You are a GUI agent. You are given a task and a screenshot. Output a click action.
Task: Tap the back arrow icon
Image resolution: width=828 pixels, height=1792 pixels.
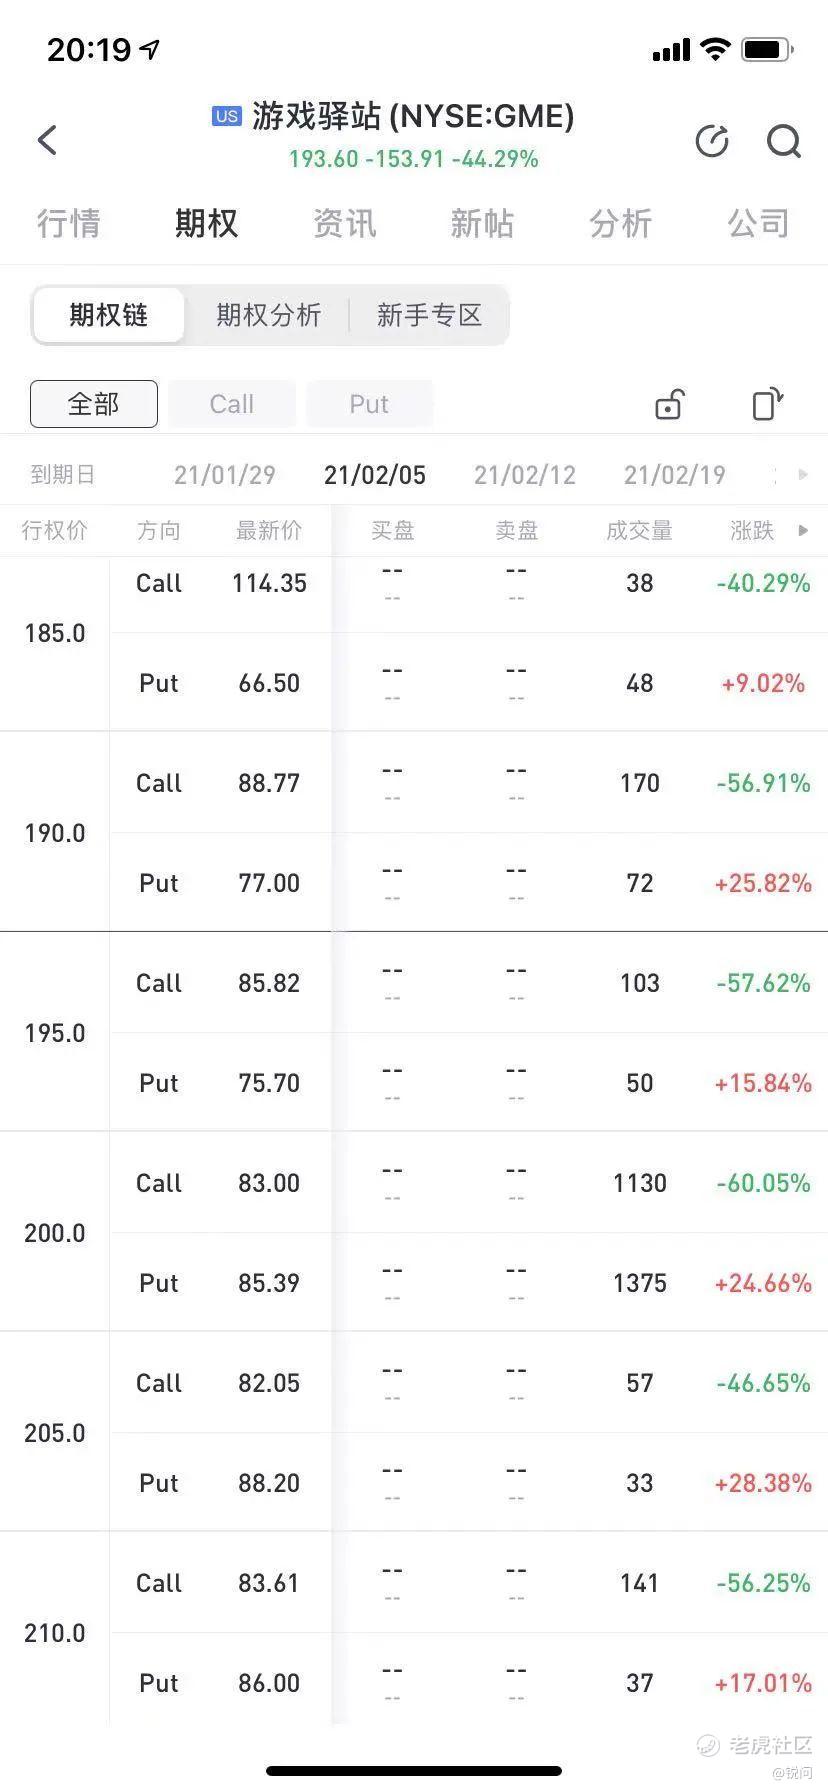pyautogui.click(x=47, y=140)
